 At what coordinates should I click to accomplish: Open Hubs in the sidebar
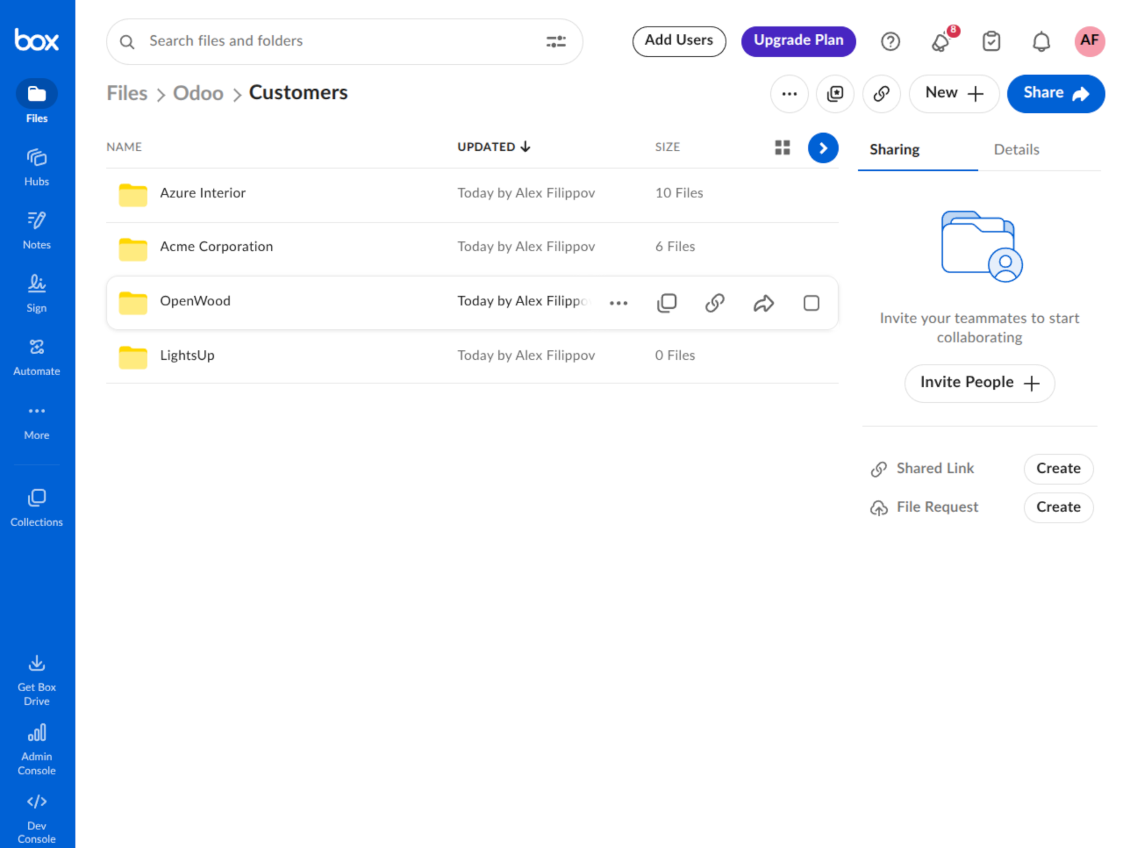point(37,167)
